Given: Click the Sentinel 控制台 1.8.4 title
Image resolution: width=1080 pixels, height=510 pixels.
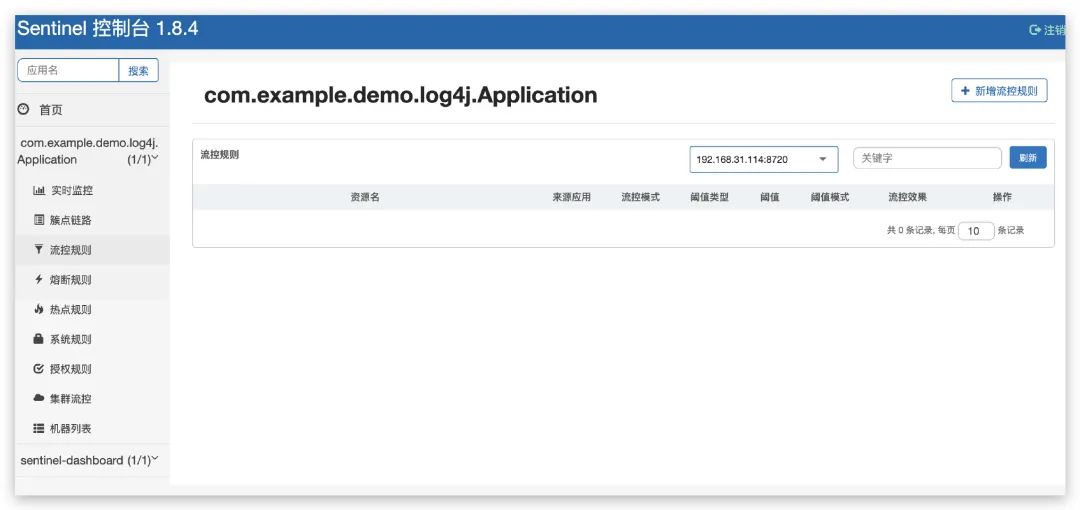Looking at the screenshot, I should tap(107, 30).
